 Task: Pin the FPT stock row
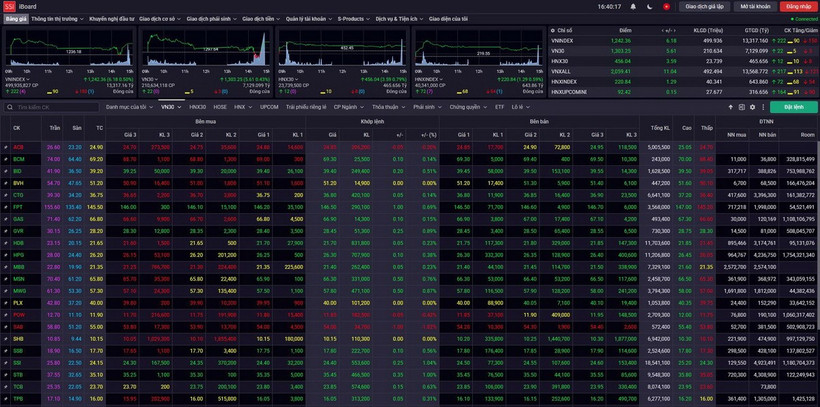coord(5,207)
